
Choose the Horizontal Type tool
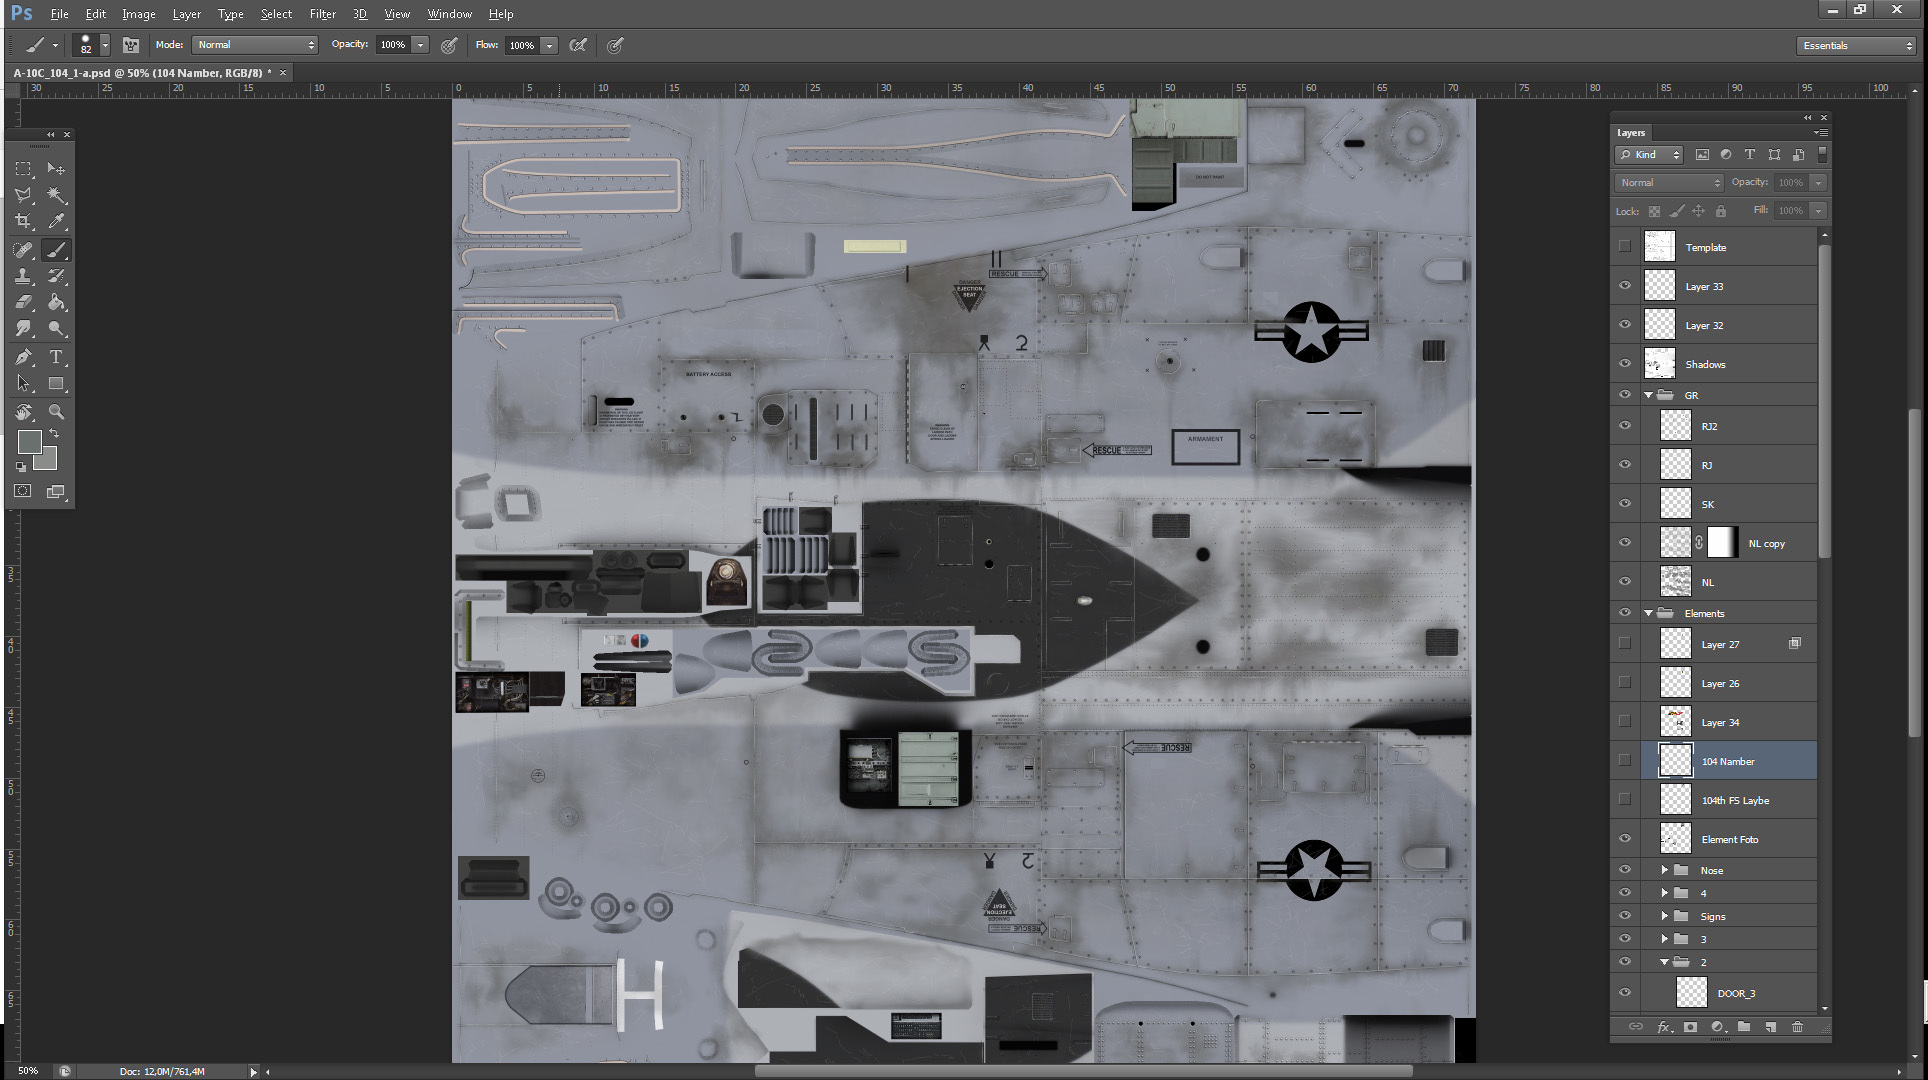[x=56, y=357]
